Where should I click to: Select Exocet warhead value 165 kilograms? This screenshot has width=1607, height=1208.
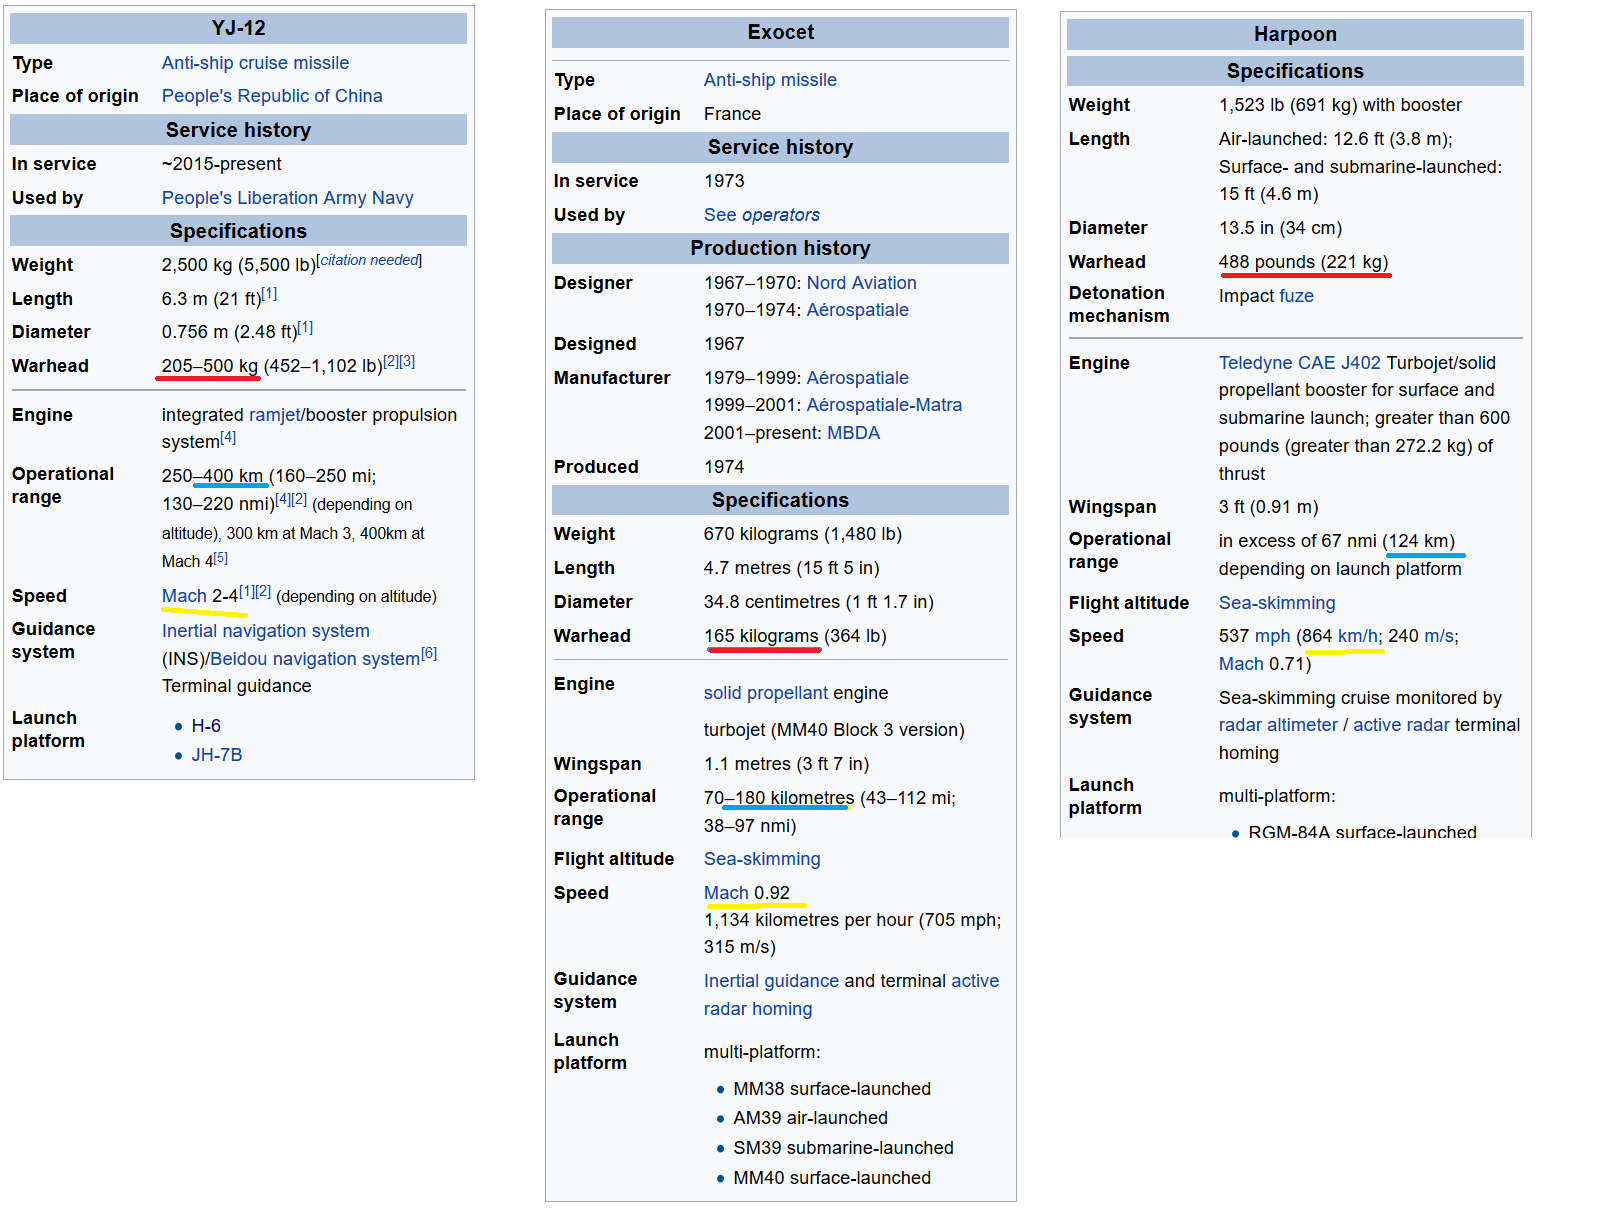(761, 636)
